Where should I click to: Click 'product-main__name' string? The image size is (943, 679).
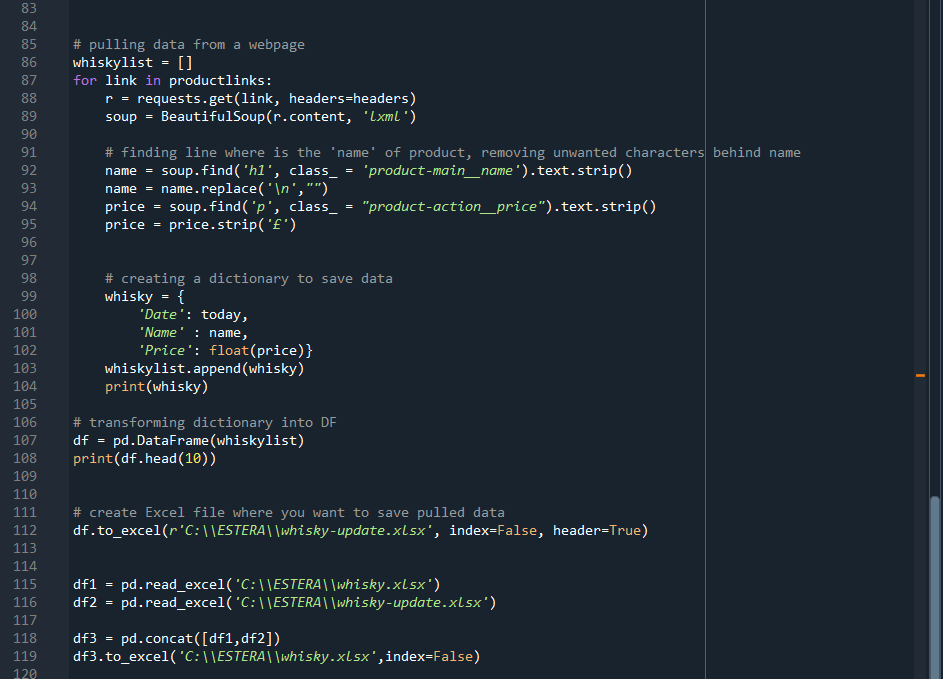[x=441, y=171]
